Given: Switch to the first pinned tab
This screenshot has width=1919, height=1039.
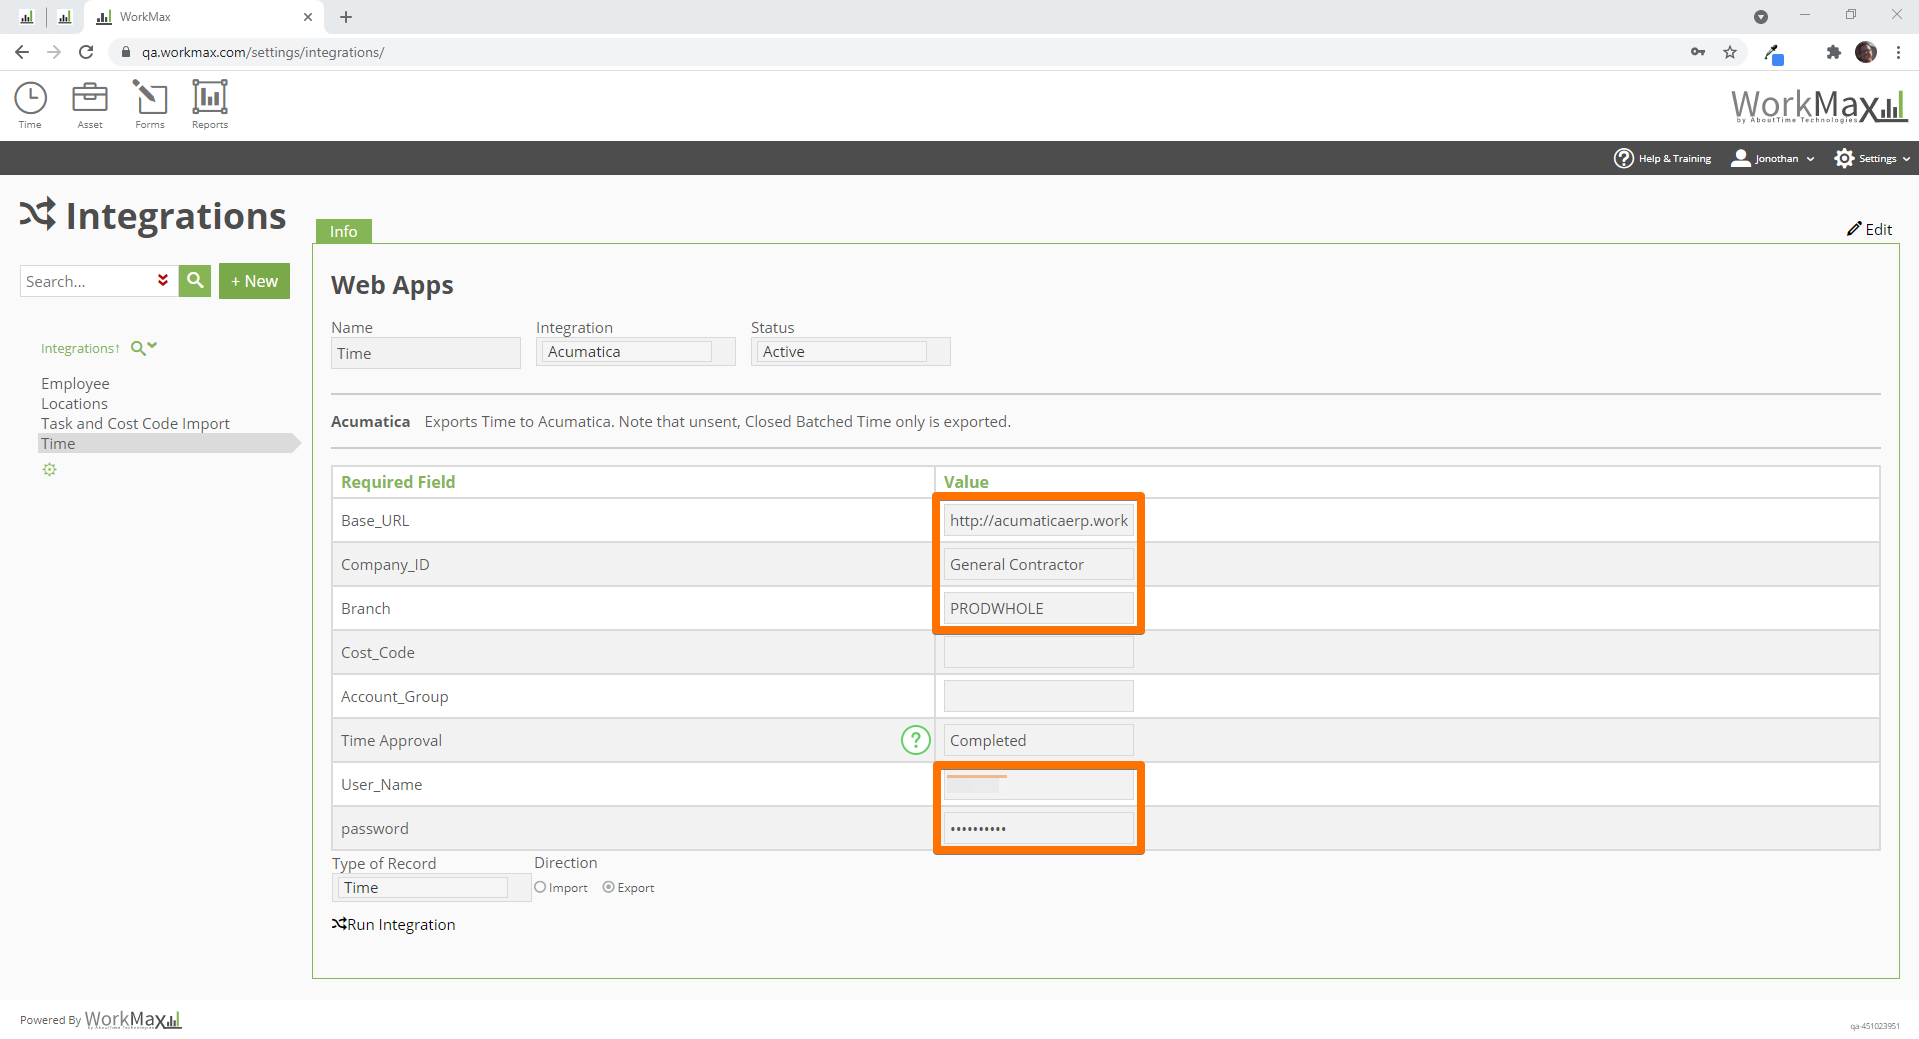Looking at the screenshot, I should pyautogui.click(x=27, y=17).
